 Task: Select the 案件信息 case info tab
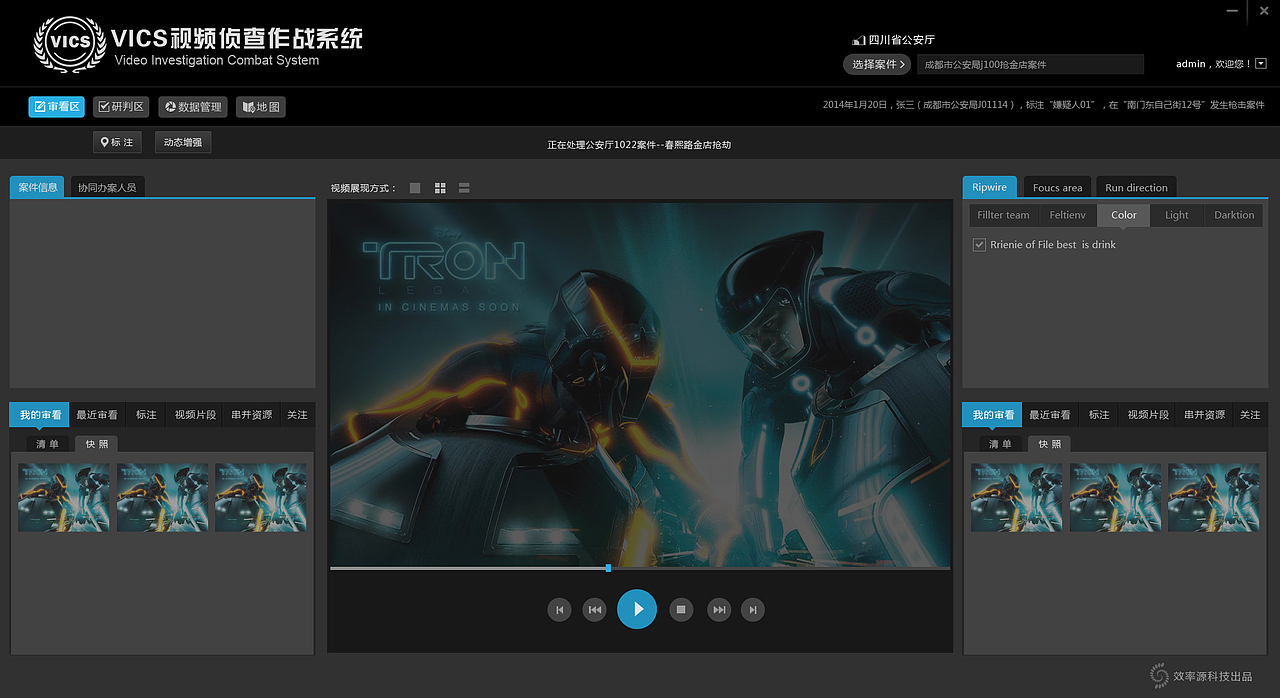38,187
